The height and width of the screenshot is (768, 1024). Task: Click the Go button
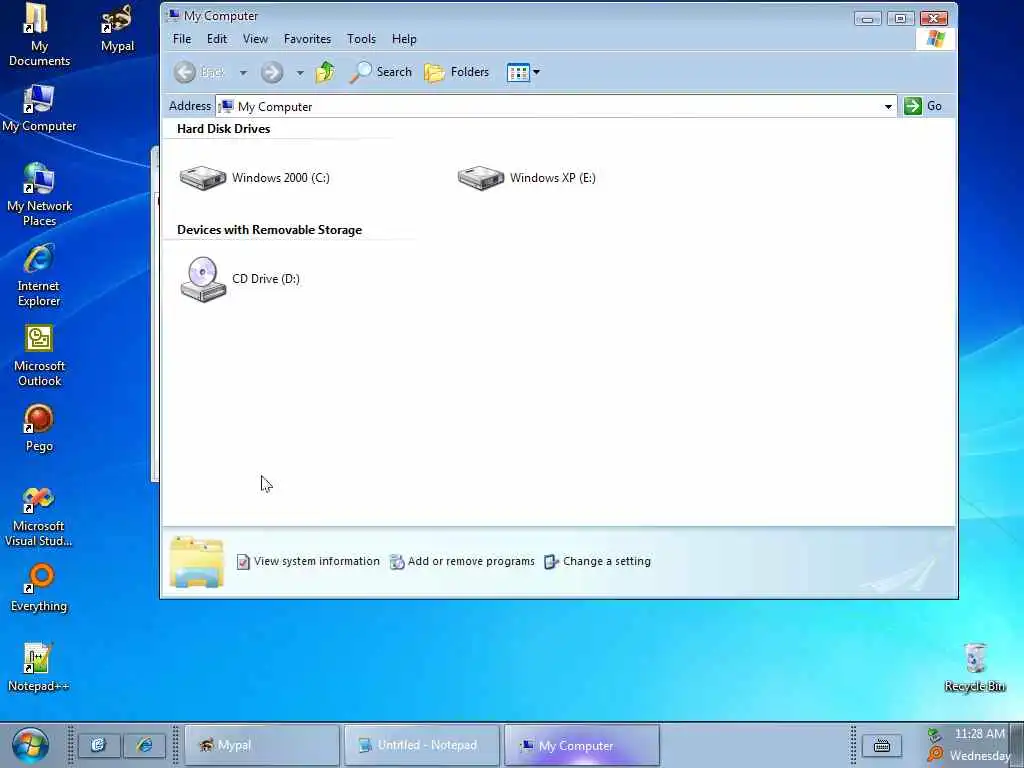pyautogui.click(x=923, y=106)
